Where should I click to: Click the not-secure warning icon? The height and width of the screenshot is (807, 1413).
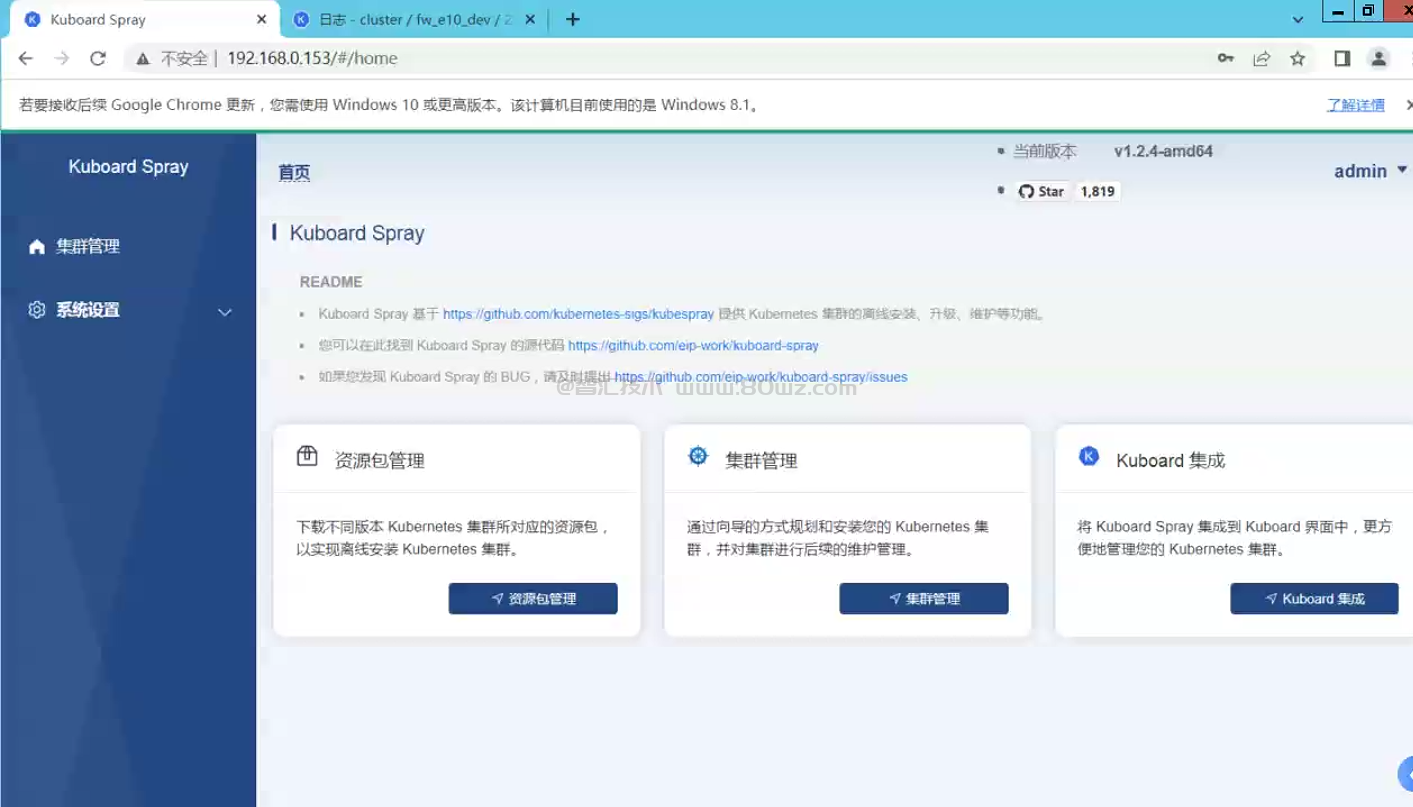coord(143,59)
